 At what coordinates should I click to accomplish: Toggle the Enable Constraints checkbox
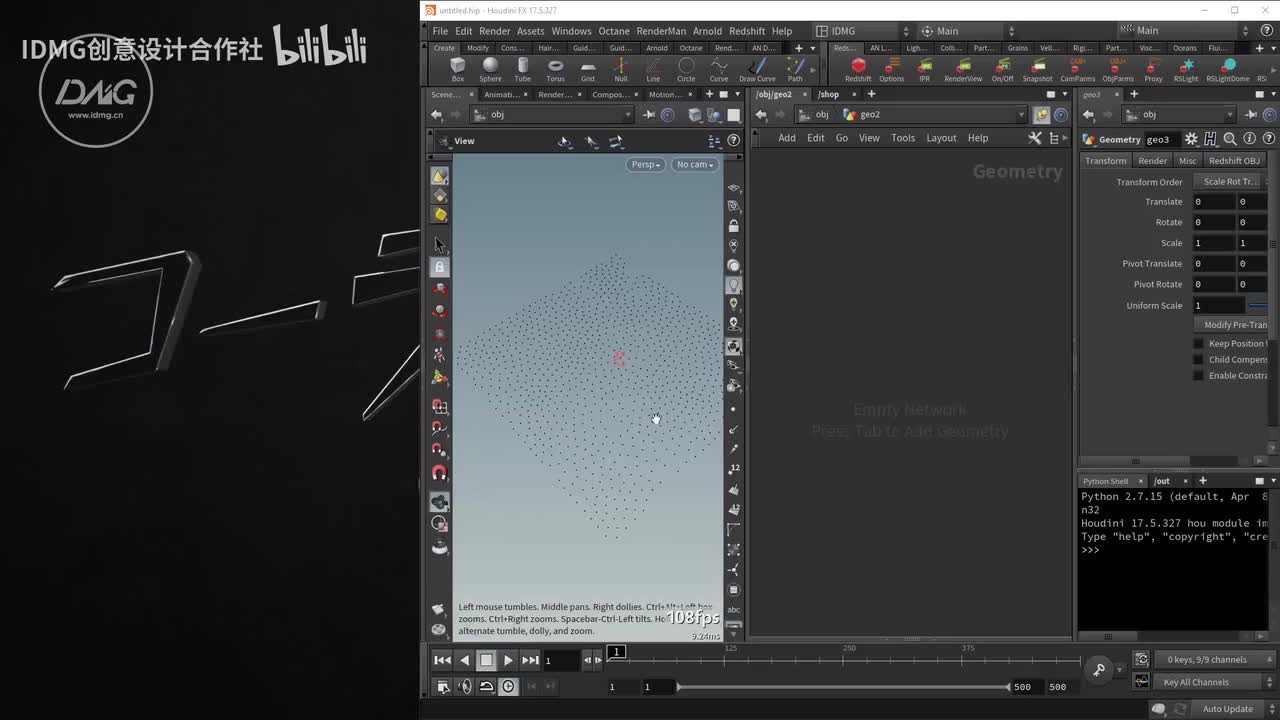pos(1198,376)
